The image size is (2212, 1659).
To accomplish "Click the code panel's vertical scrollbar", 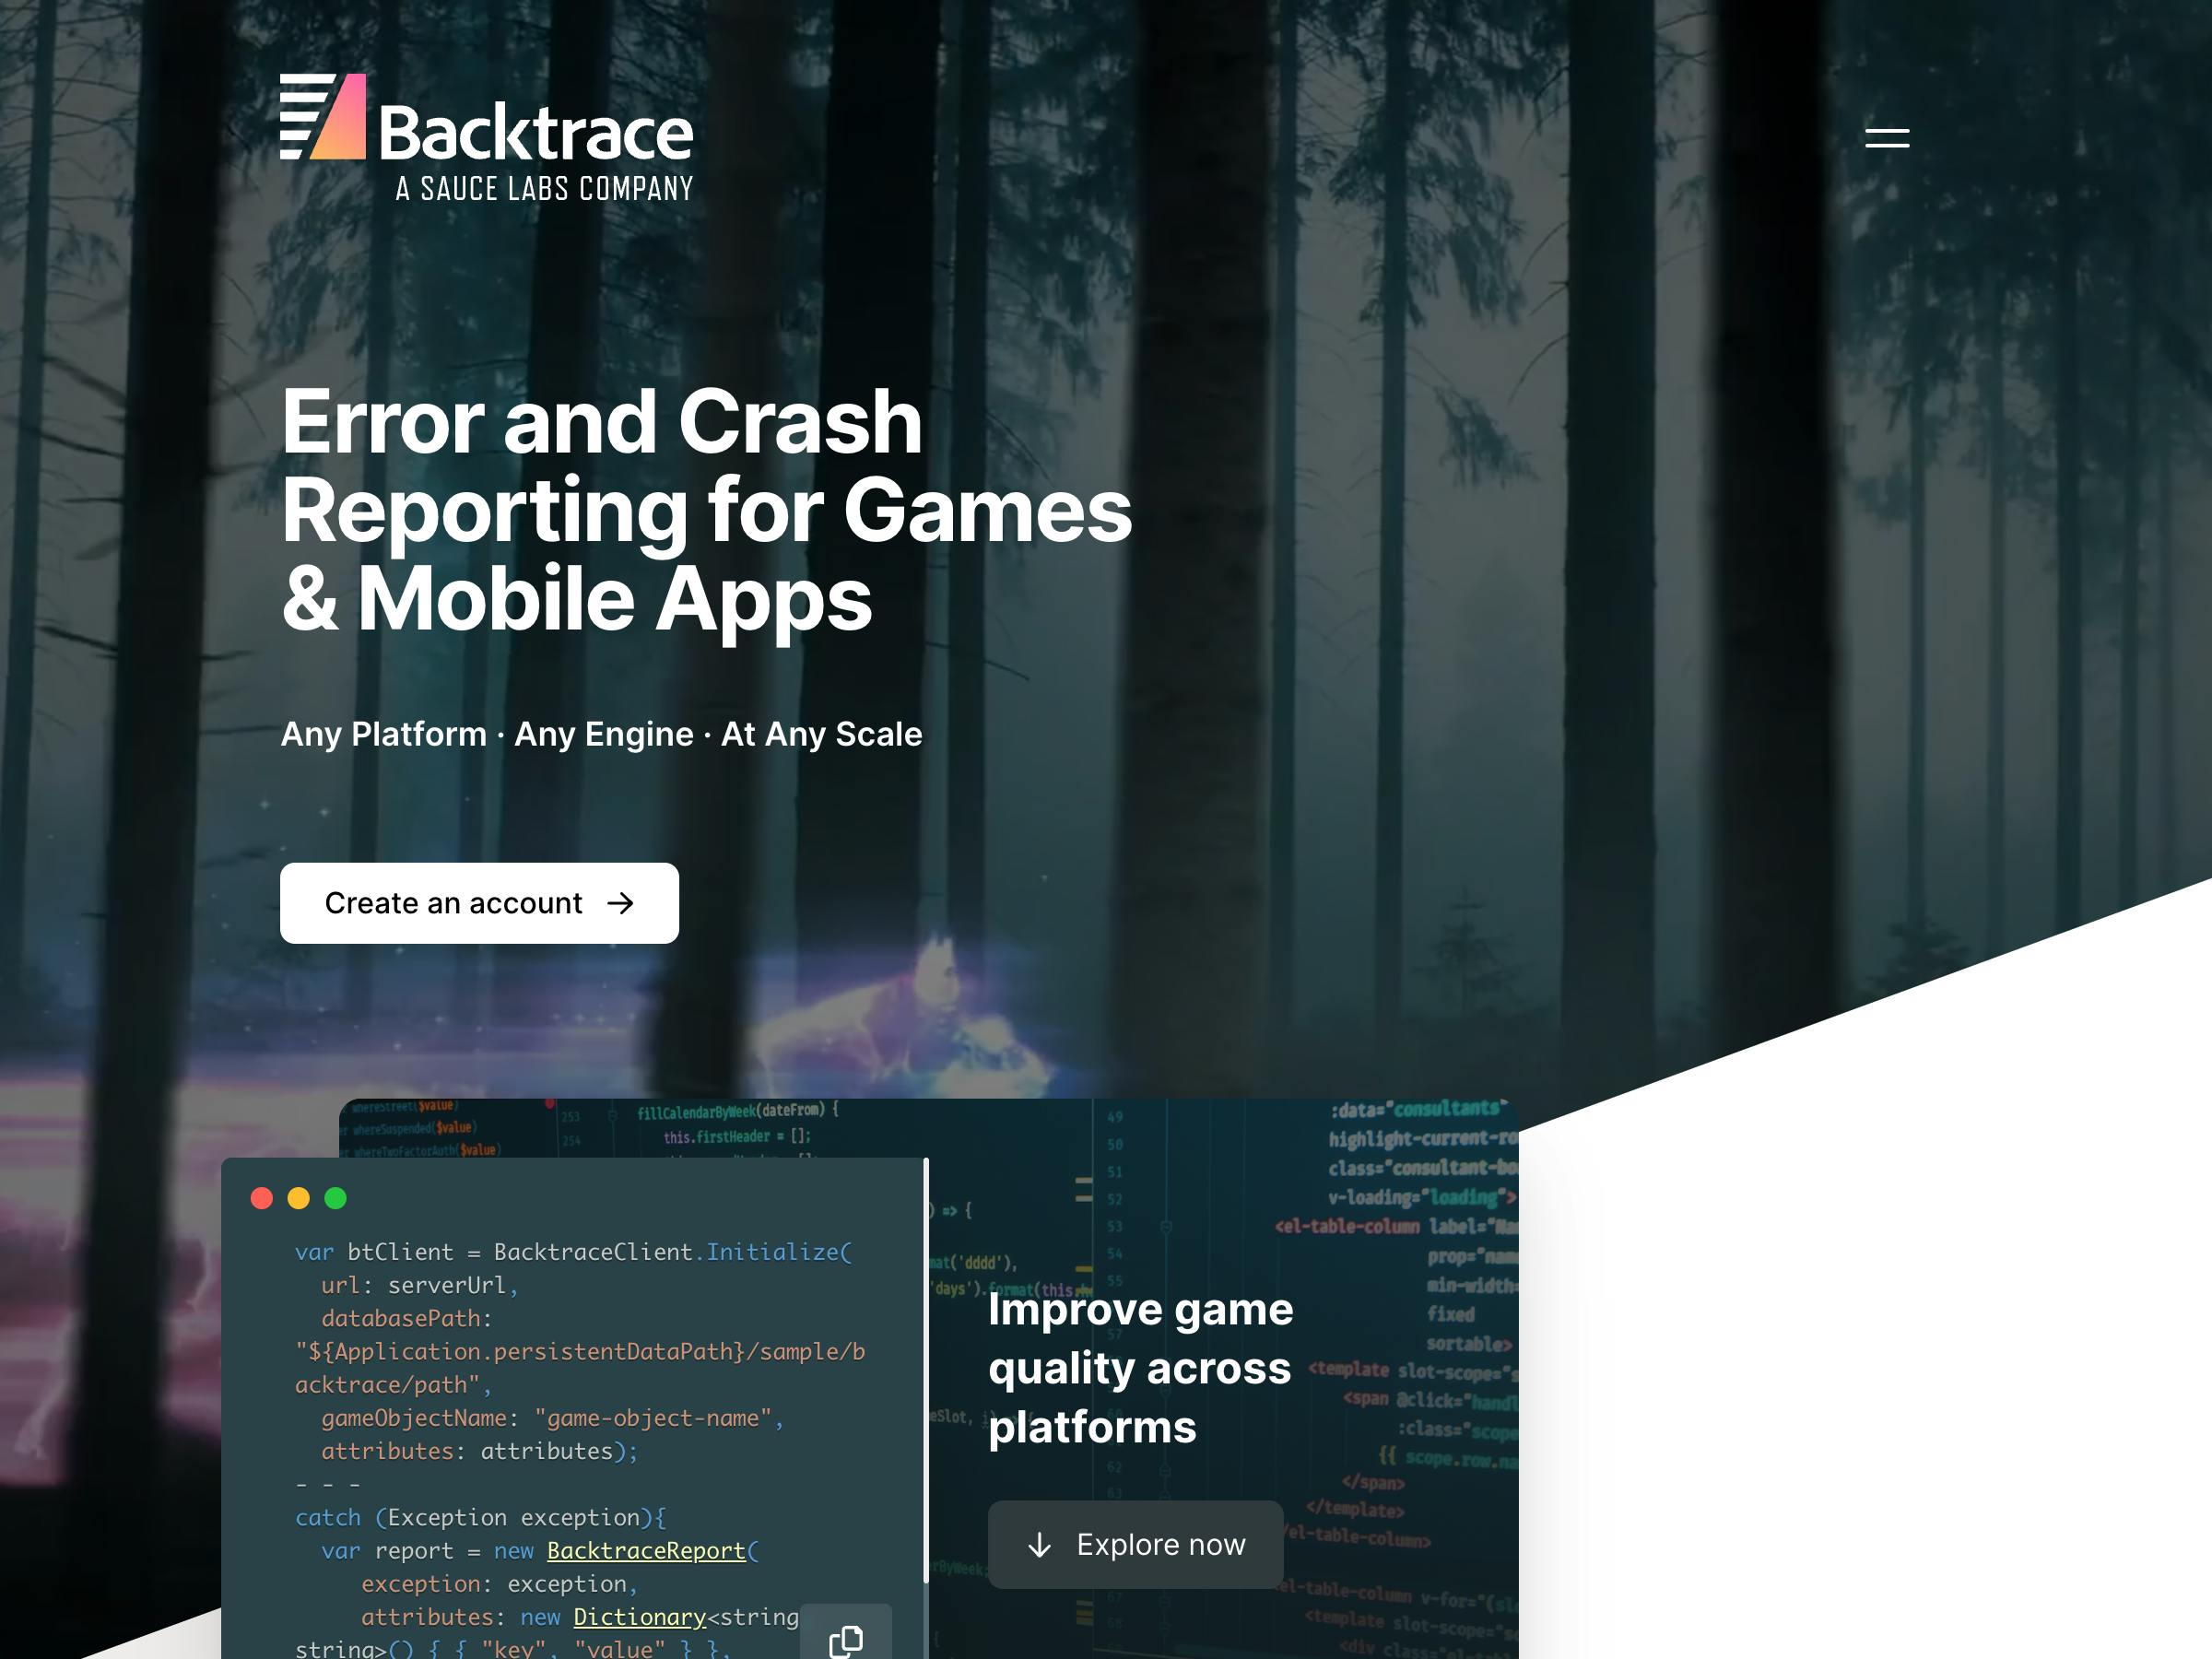I will coord(926,1370).
